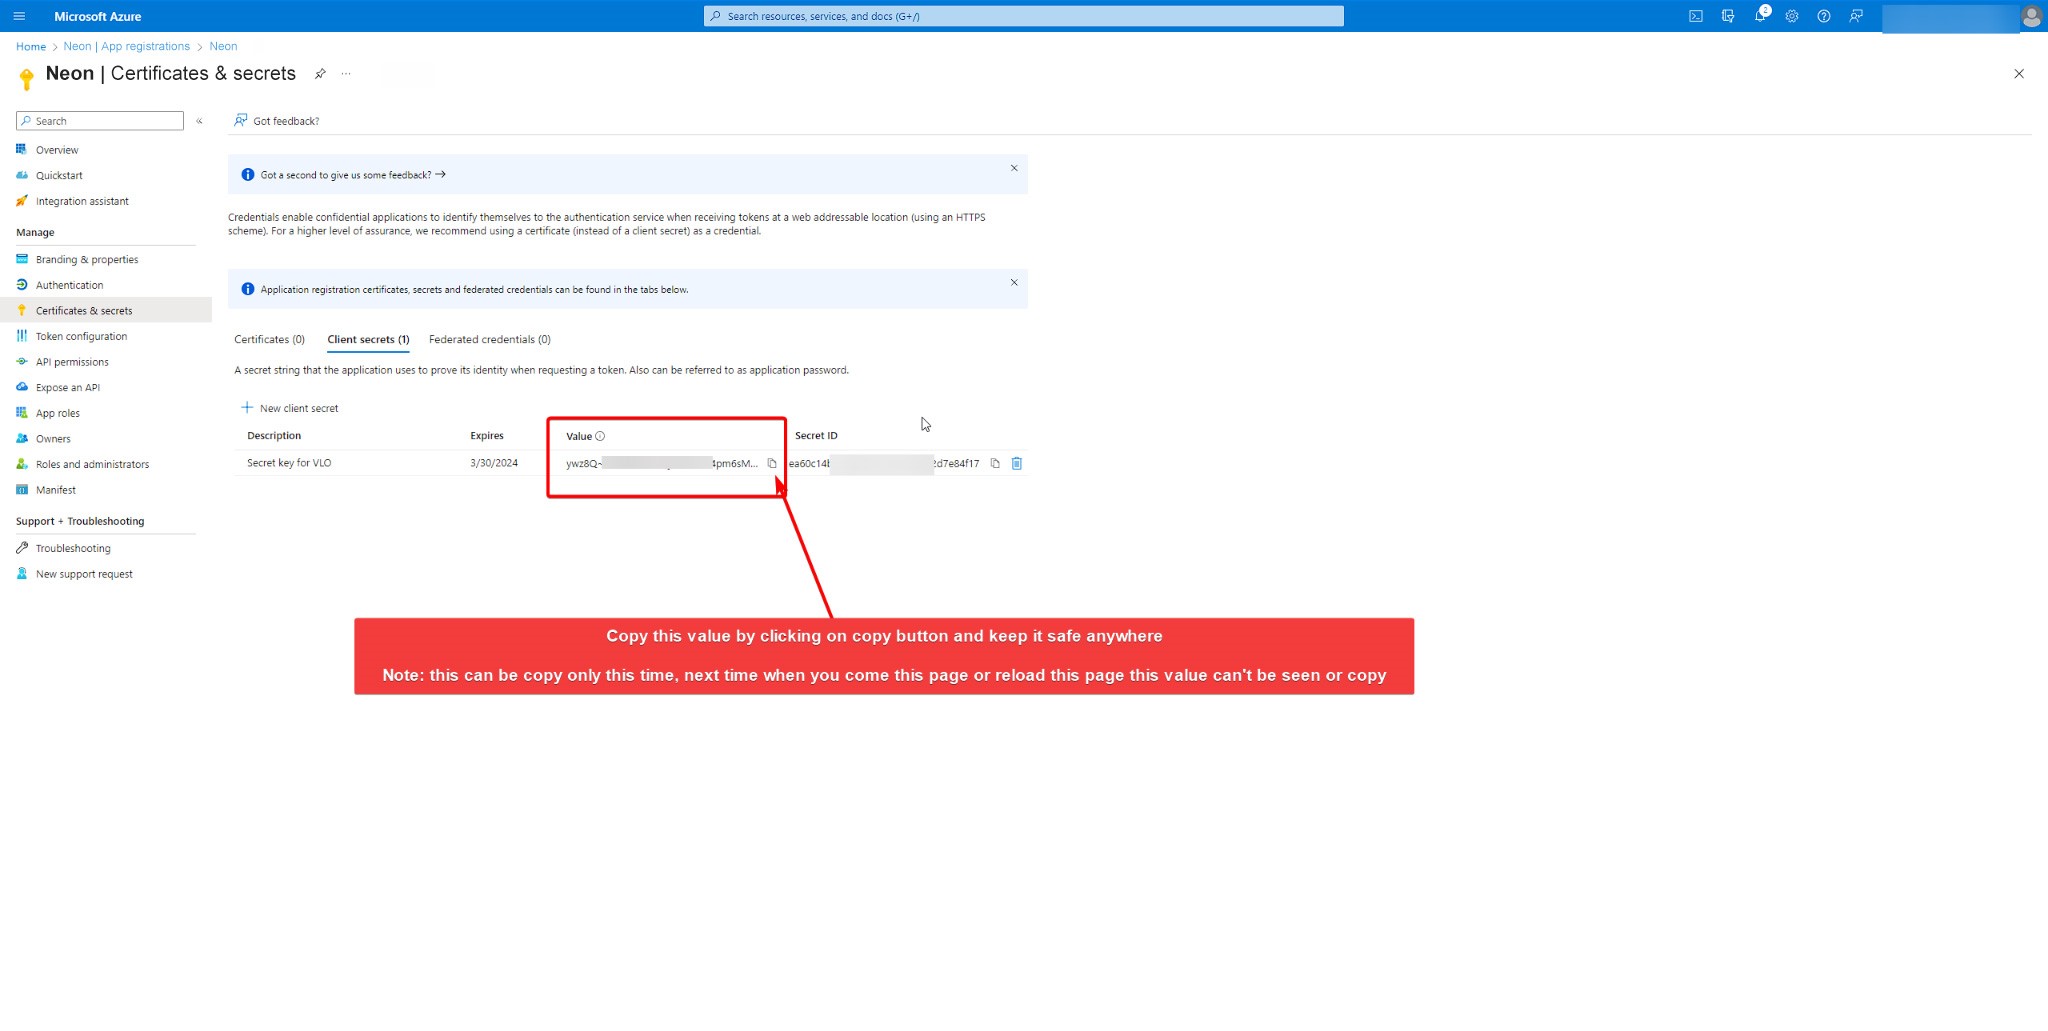This screenshot has width=2048, height=1031.
Task: Open the more options ellipsis by title
Action: click(346, 74)
